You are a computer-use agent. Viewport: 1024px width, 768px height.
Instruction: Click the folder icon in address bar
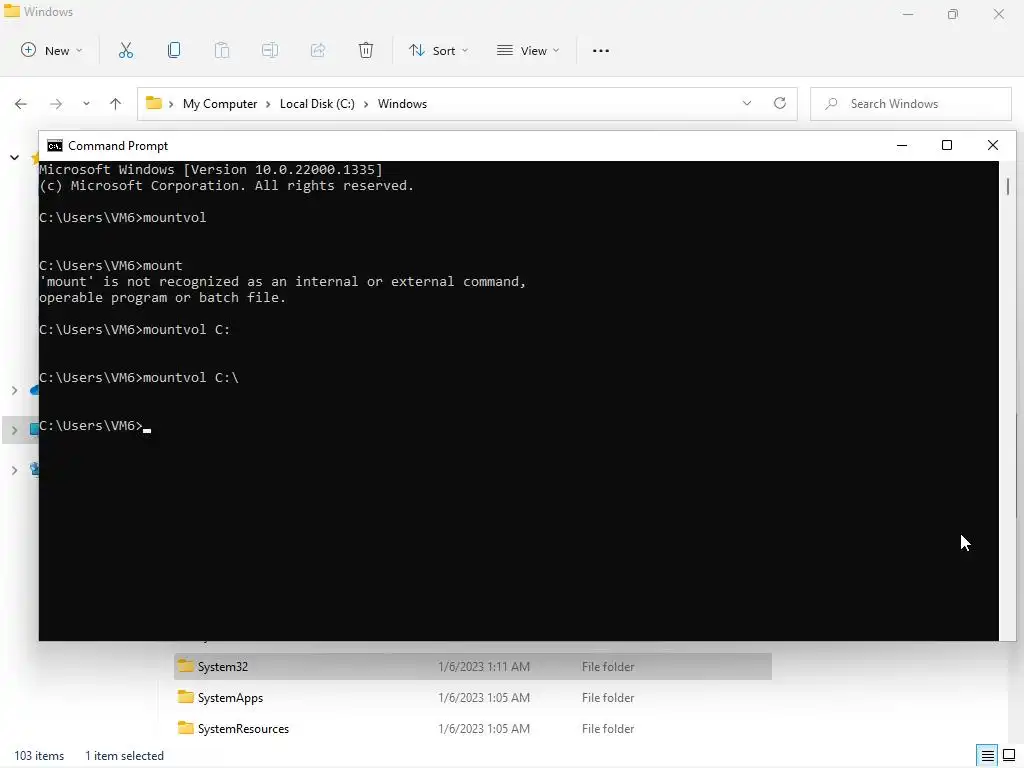point(153,103)
